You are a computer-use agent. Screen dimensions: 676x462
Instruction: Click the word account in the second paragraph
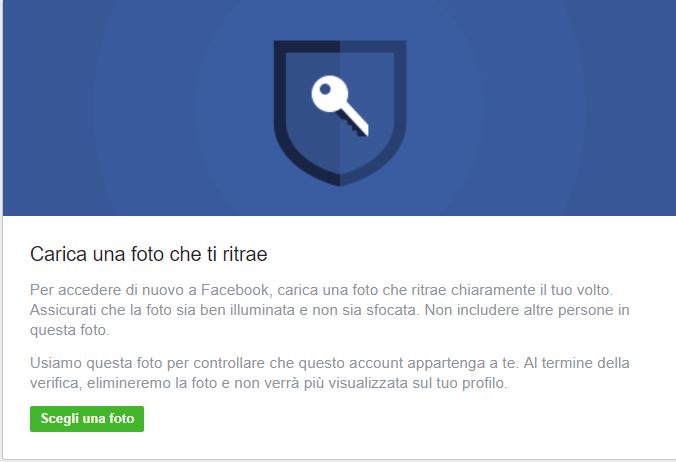(x=376, y=363)
